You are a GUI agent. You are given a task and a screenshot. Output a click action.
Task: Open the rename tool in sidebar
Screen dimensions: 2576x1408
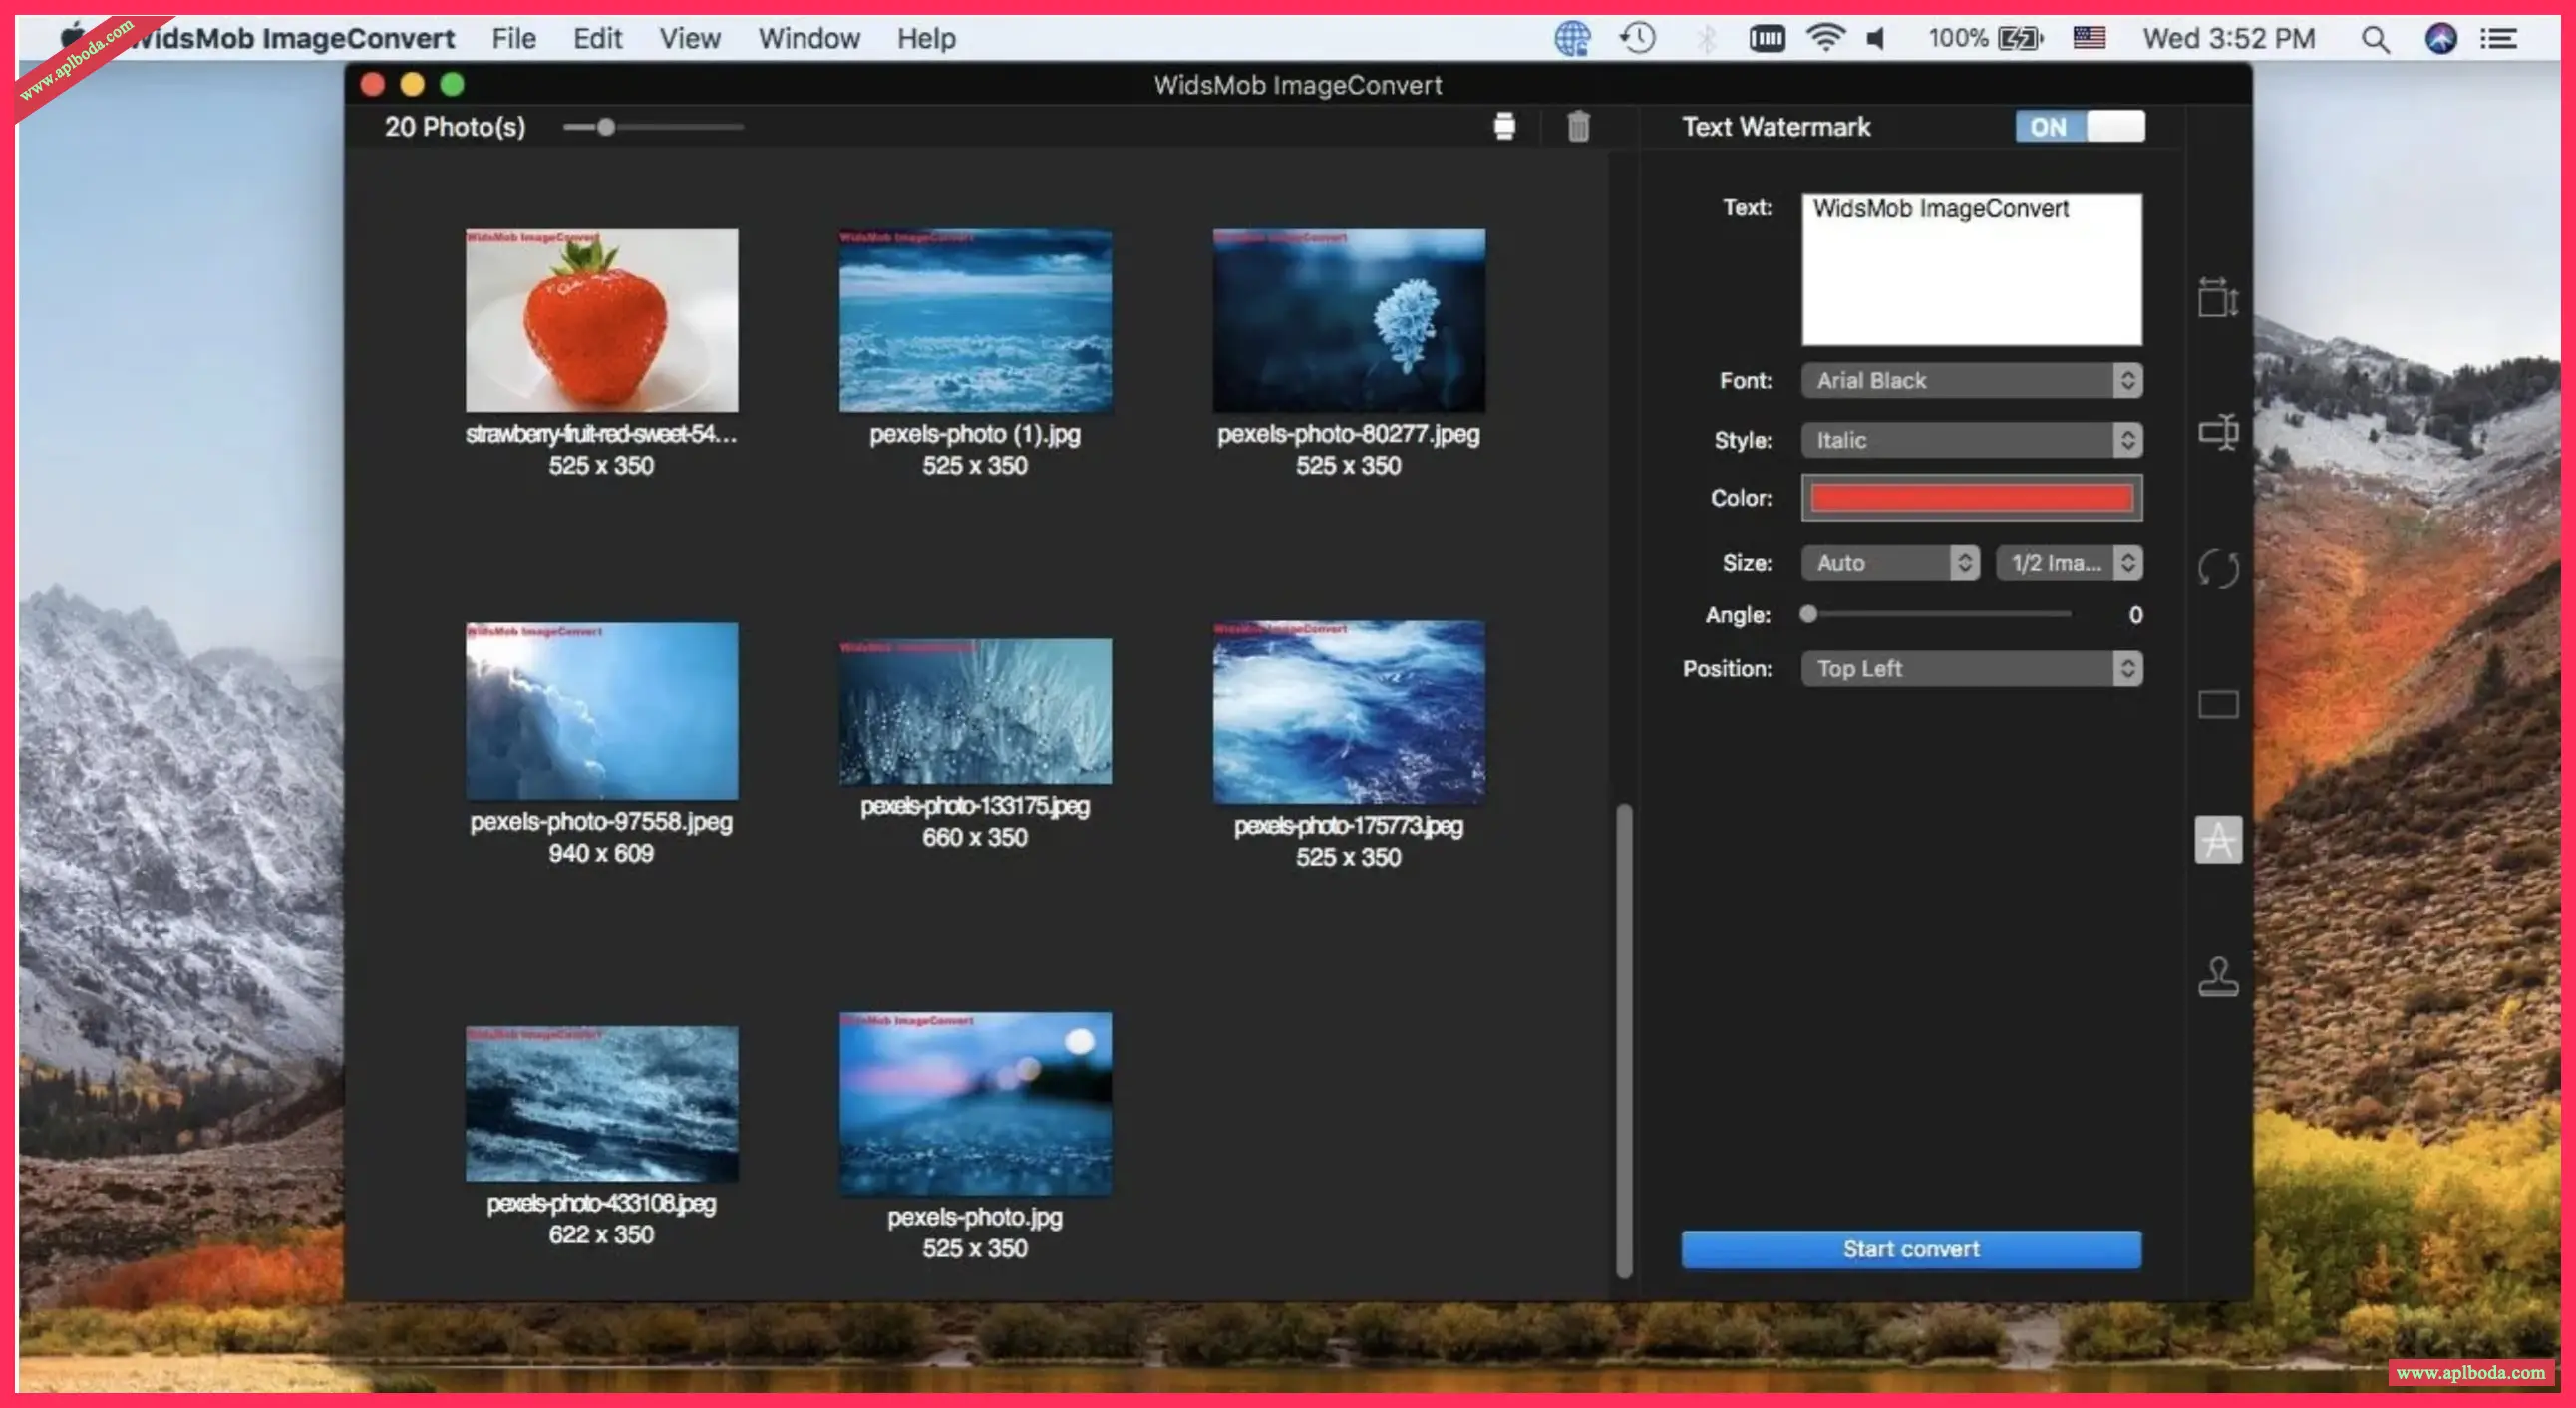[2217, 431]
